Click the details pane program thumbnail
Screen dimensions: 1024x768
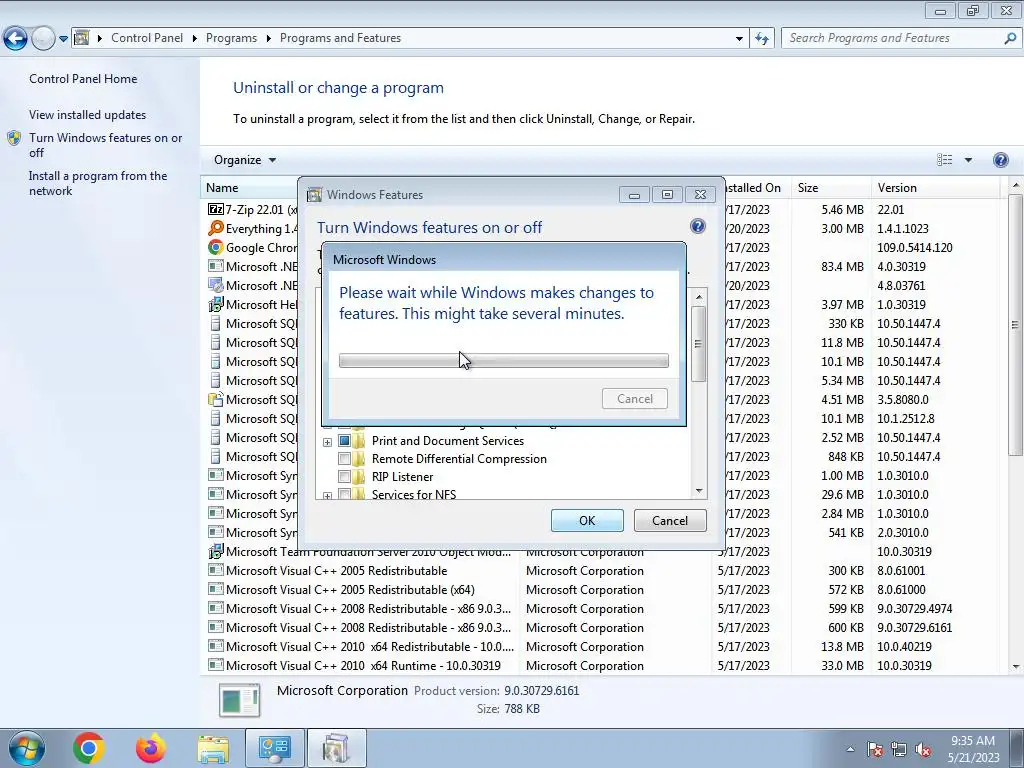pos(240,700)
